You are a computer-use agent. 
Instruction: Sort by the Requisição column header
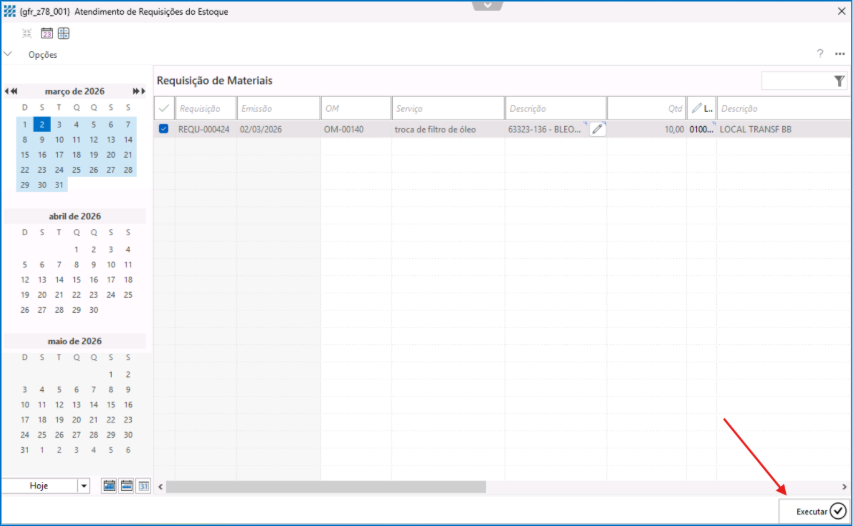pyautogui.click(x=205, y=108)
